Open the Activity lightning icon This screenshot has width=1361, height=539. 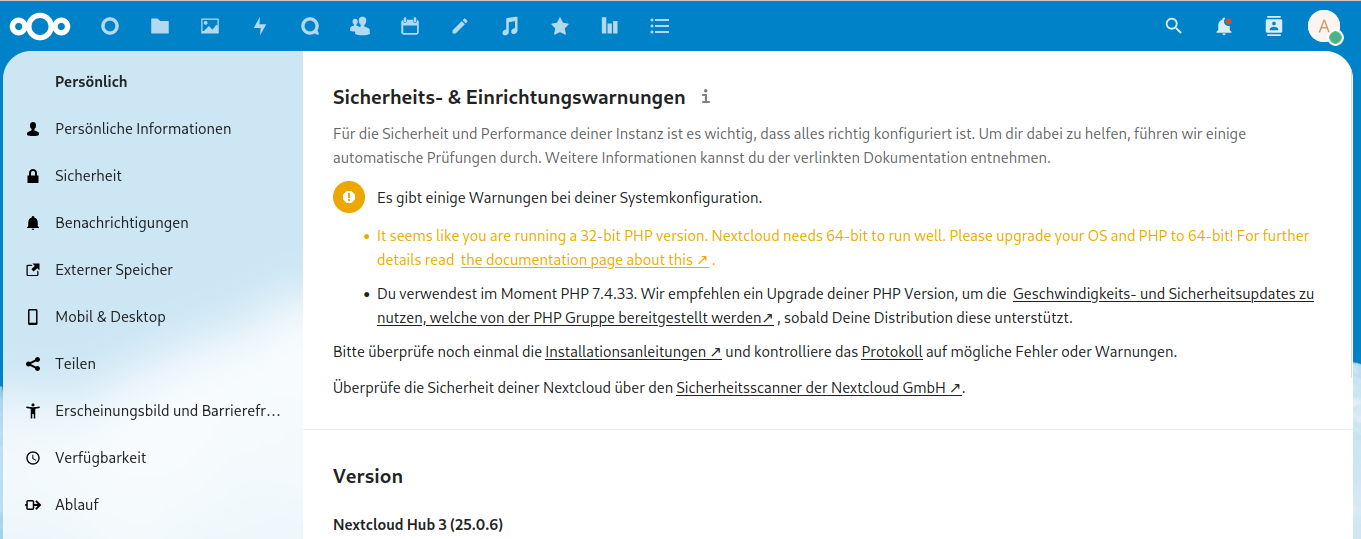click(x=260, y=26)
